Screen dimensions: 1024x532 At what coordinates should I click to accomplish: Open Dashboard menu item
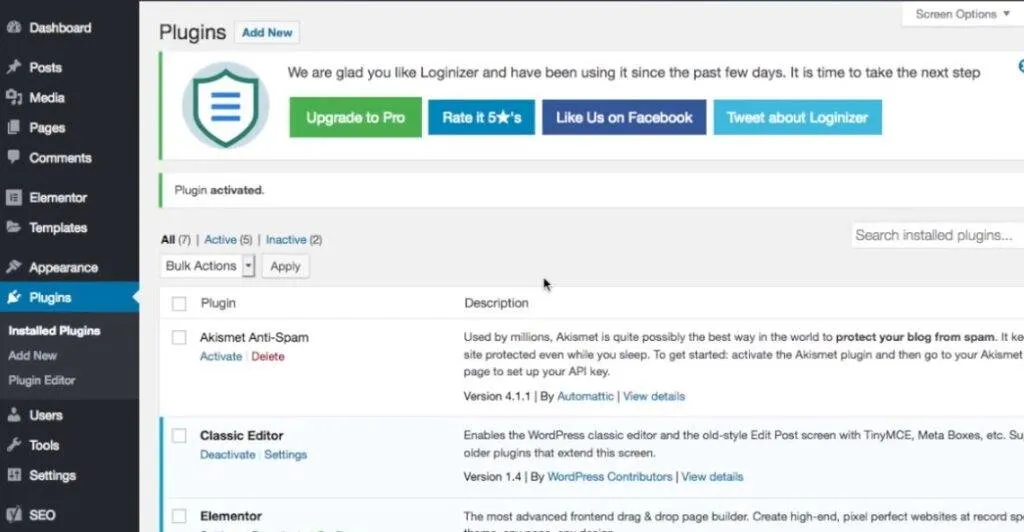point(60,27)
